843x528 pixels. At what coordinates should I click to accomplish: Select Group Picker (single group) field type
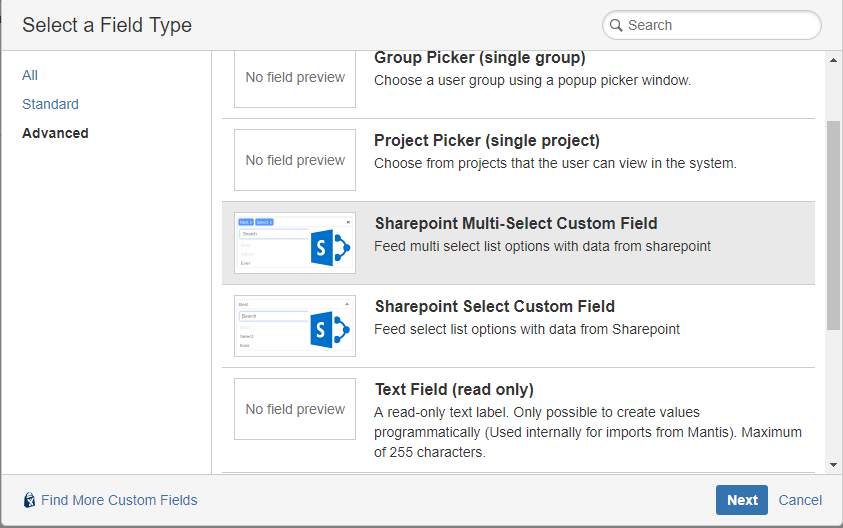479,58
